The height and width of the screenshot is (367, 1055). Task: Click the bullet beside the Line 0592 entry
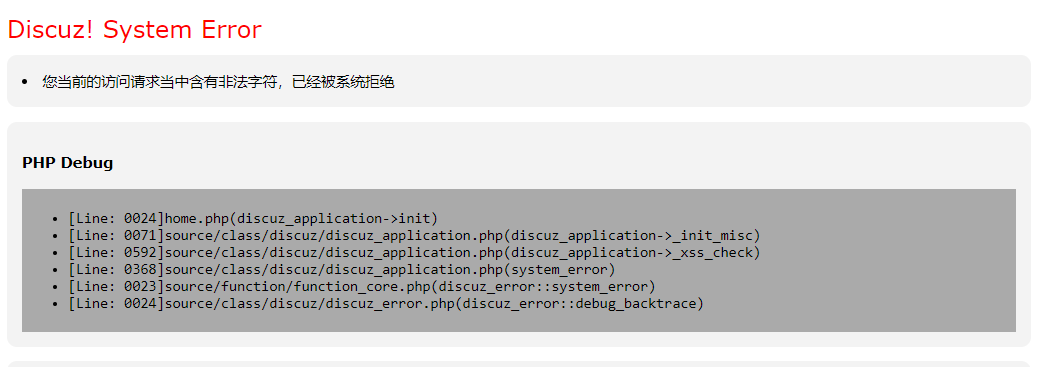(55, 253)
